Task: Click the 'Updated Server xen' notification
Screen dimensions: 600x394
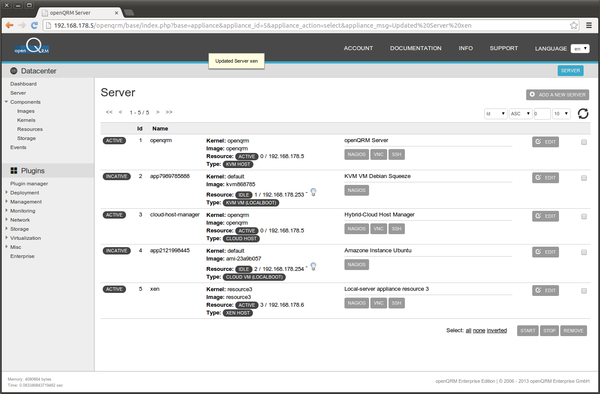Action: click(x=236, y=61)
